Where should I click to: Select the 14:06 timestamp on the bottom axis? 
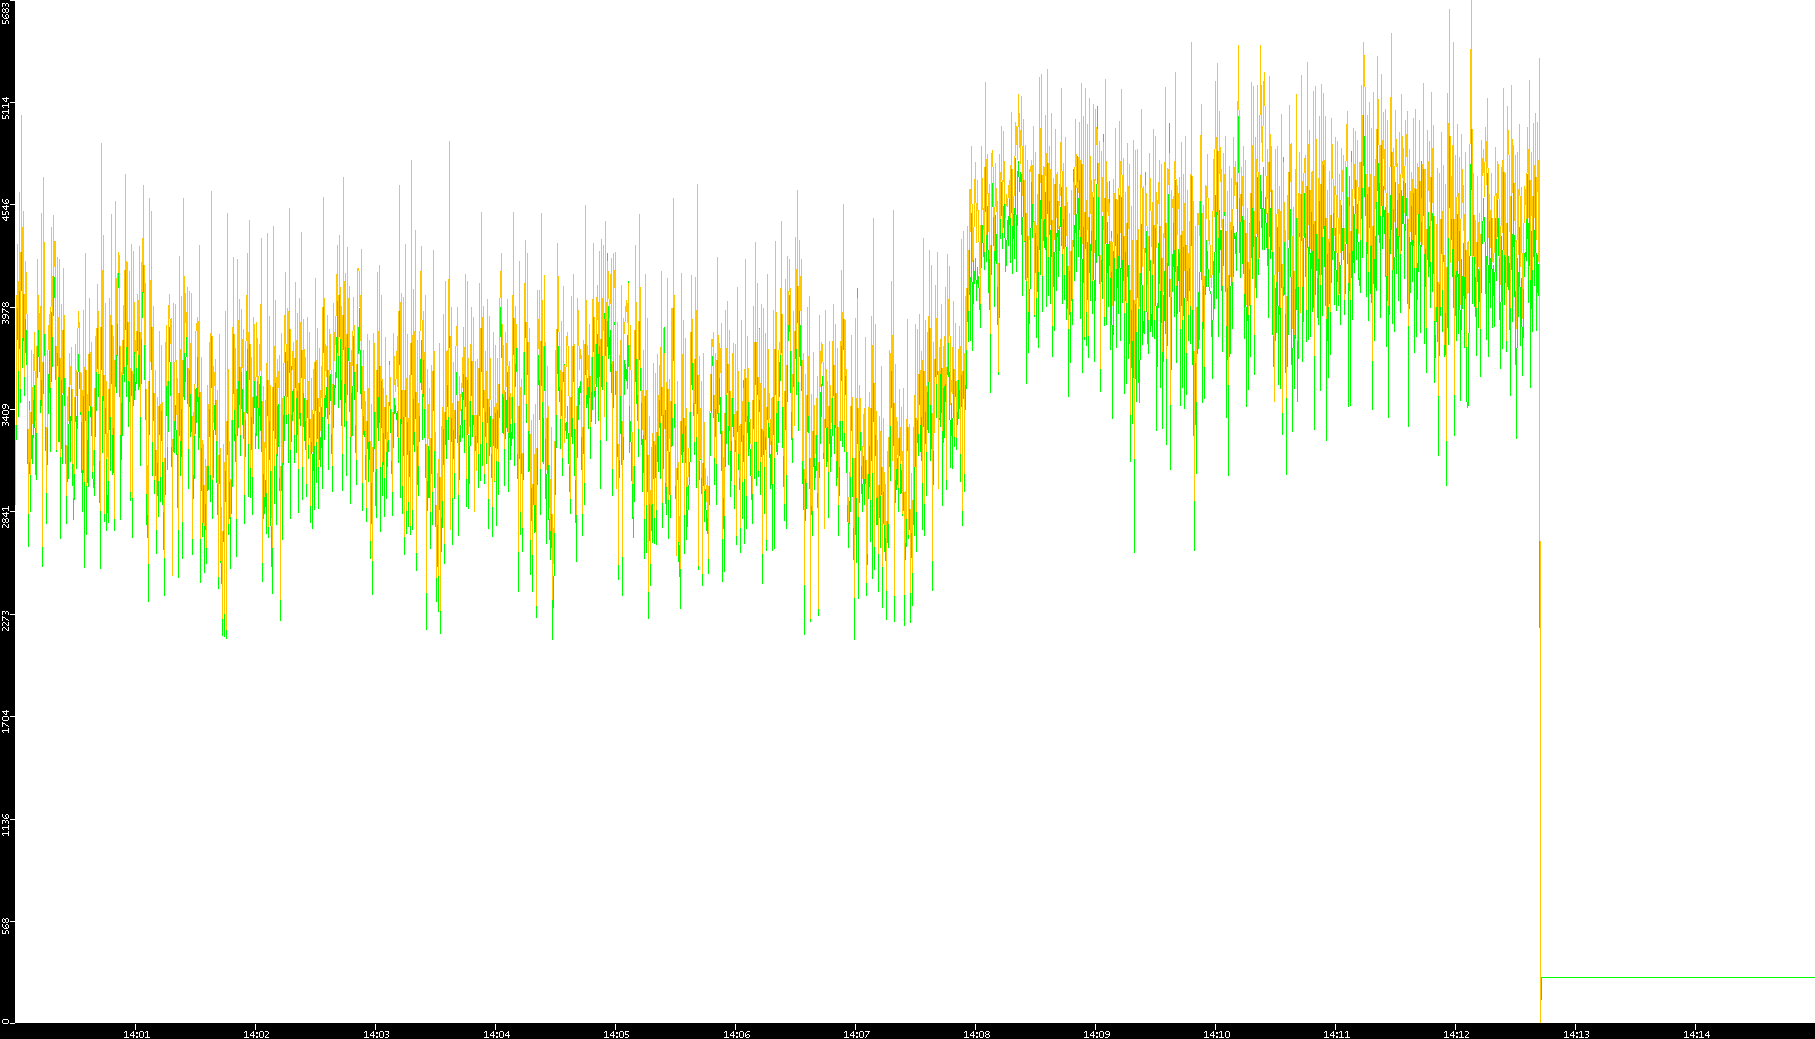point(736,1033)
